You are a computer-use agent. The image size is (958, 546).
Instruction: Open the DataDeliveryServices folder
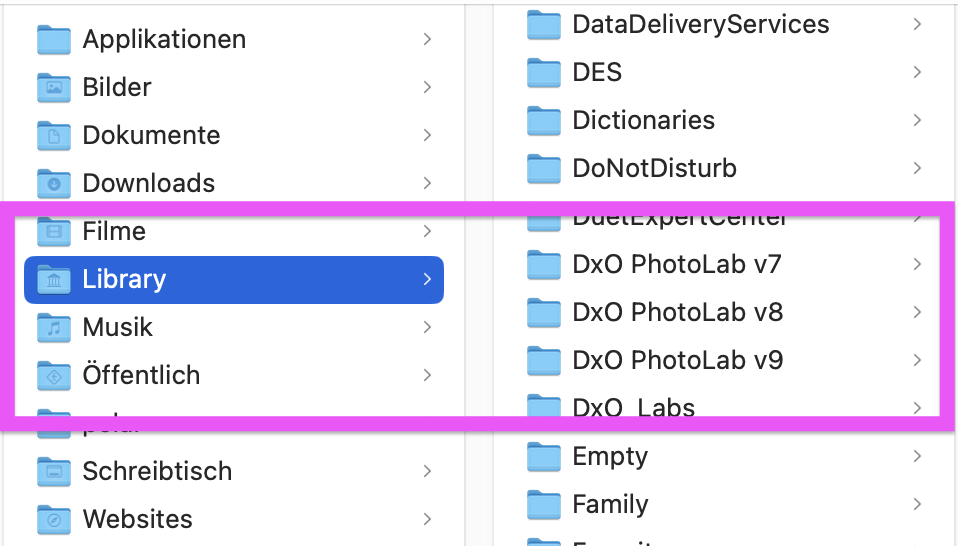click(x=700, y=24)
